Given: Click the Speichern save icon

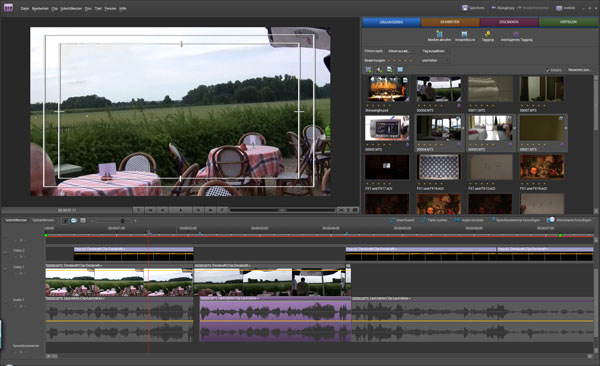Looking at the screenshot, I should pyautogui.click(x=465, y=8).
